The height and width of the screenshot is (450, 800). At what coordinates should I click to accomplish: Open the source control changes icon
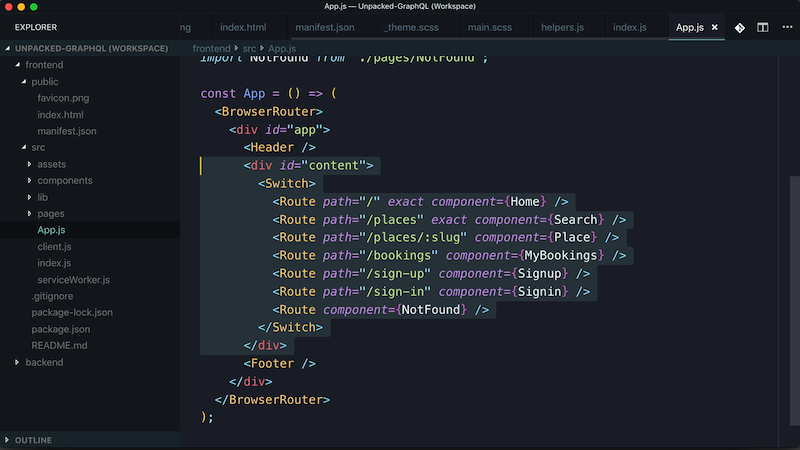pyautogui.click(x=739, y=28)
